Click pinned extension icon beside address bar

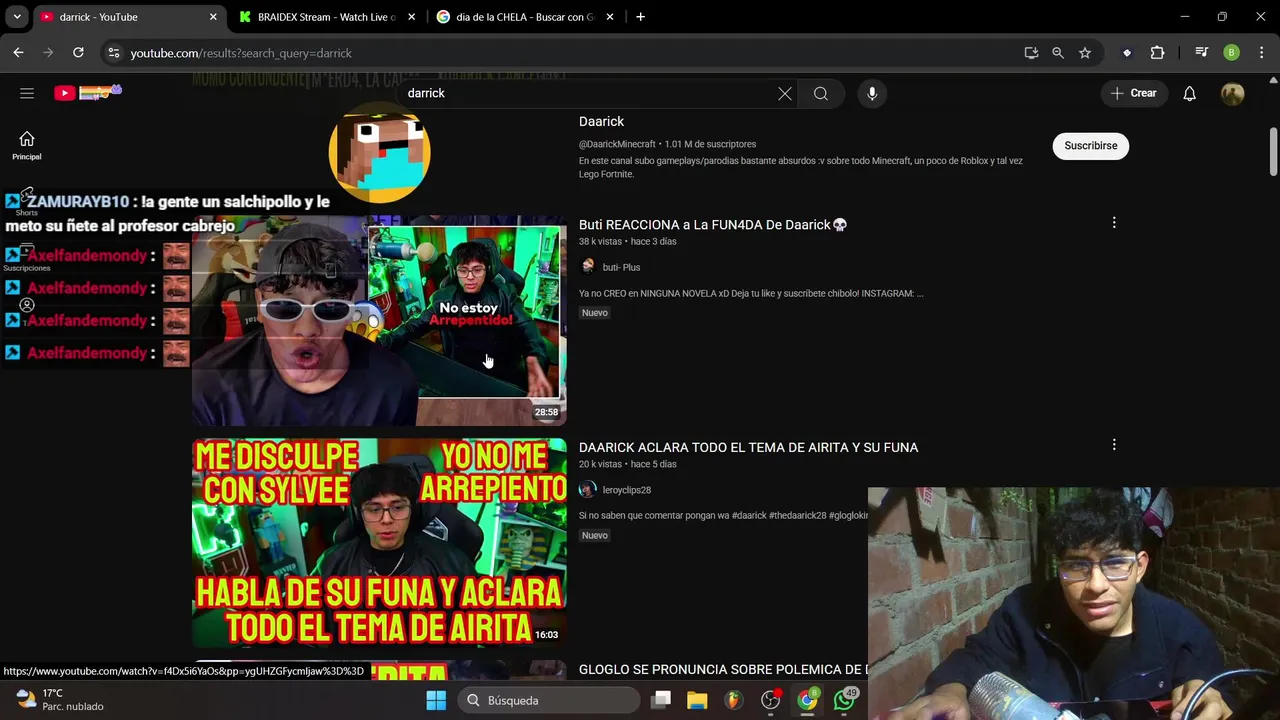click(1127, 53)
